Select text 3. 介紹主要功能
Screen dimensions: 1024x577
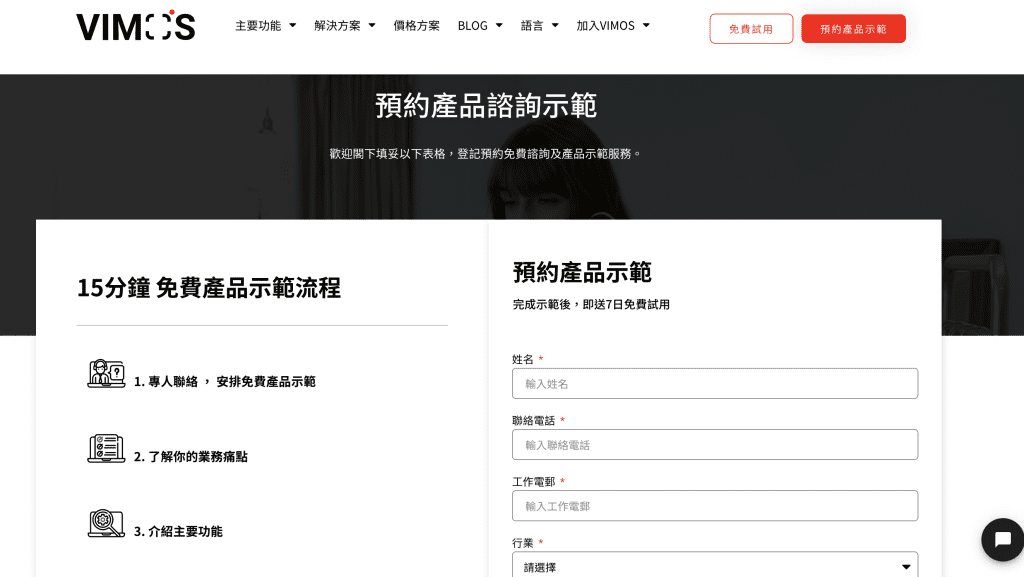[178, 531]
